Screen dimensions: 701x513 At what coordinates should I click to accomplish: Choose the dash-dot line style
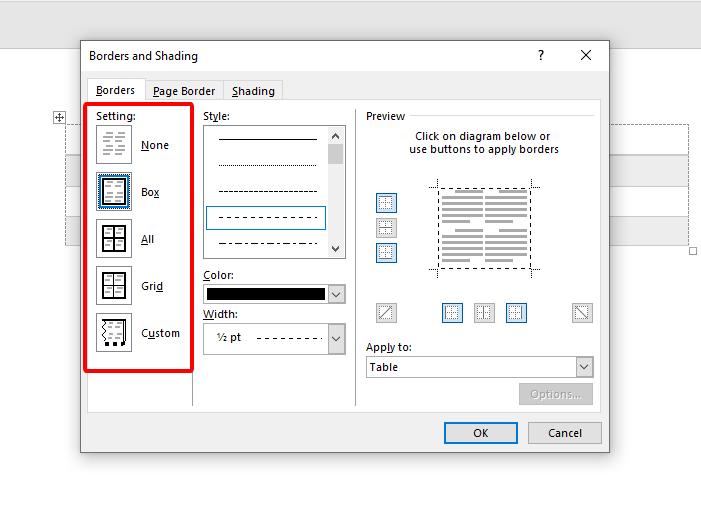267,244
